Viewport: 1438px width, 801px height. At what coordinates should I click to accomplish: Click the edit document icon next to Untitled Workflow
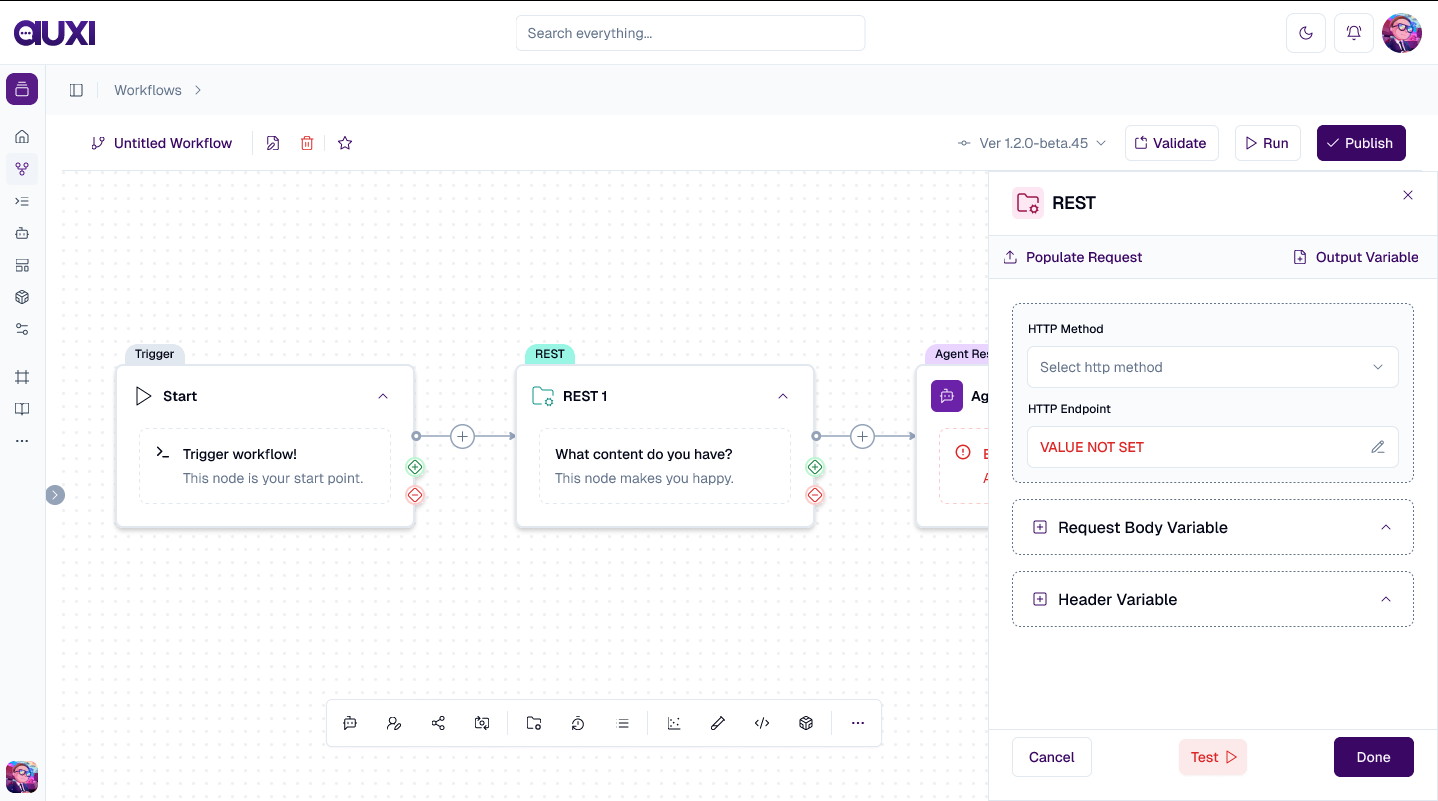pyautogui.click(x=273, y=143)
